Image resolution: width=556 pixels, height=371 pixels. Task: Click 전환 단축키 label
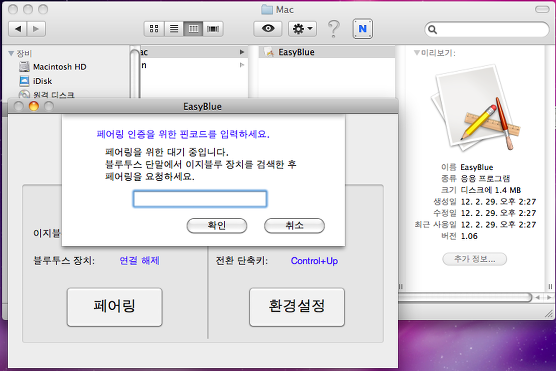[x=241, y=261]
